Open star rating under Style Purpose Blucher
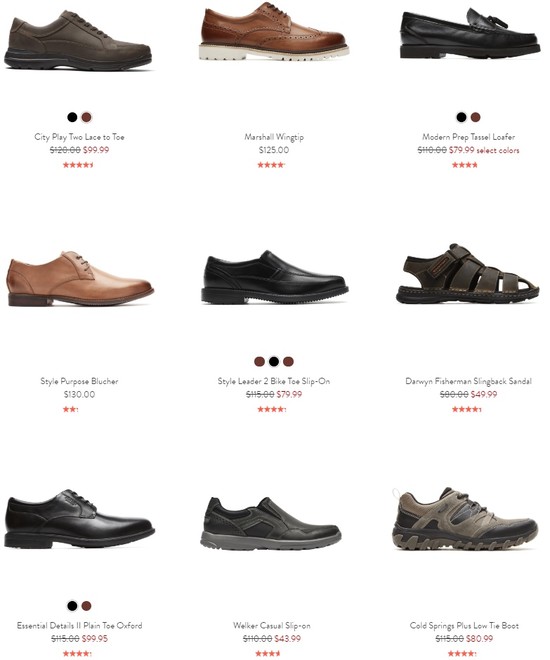Image resolution: width=550 pixels, height=660 pixels. click(71, 409)
